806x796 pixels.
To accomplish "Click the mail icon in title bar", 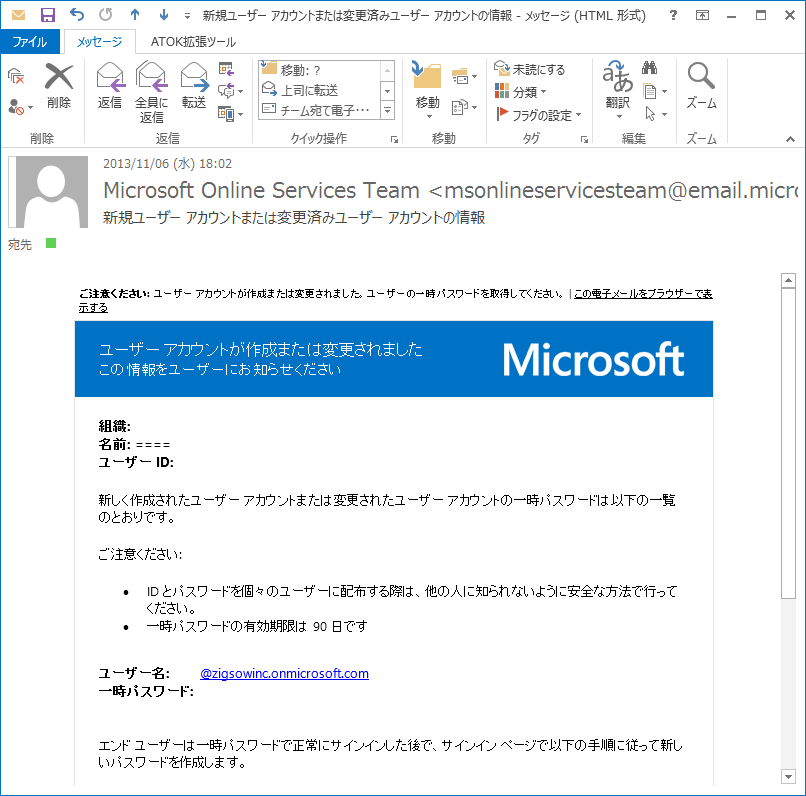I will tap(18, 15).
